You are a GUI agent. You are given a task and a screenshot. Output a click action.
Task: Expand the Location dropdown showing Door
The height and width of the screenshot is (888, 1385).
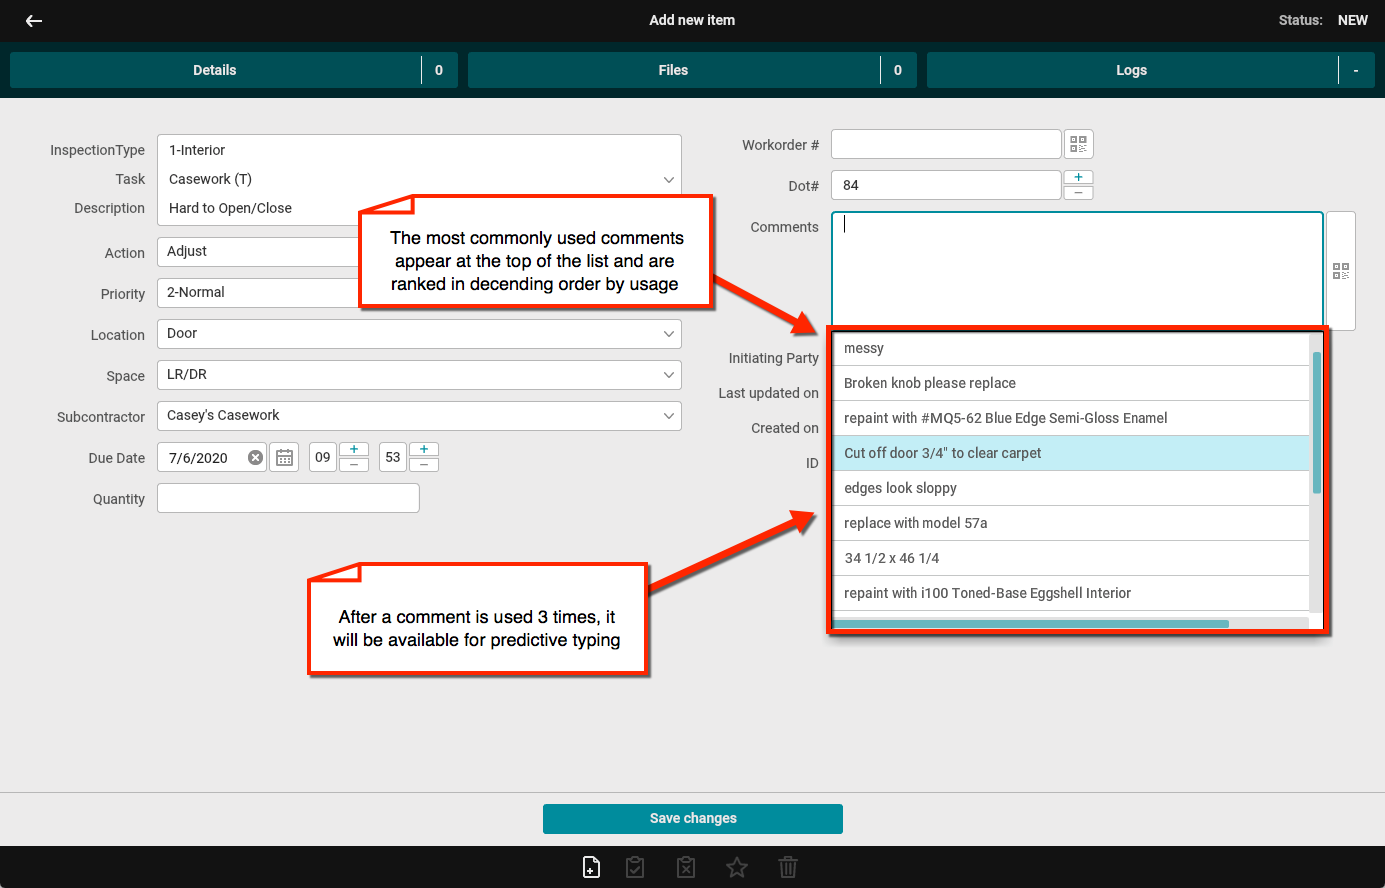tap(668, 334)
